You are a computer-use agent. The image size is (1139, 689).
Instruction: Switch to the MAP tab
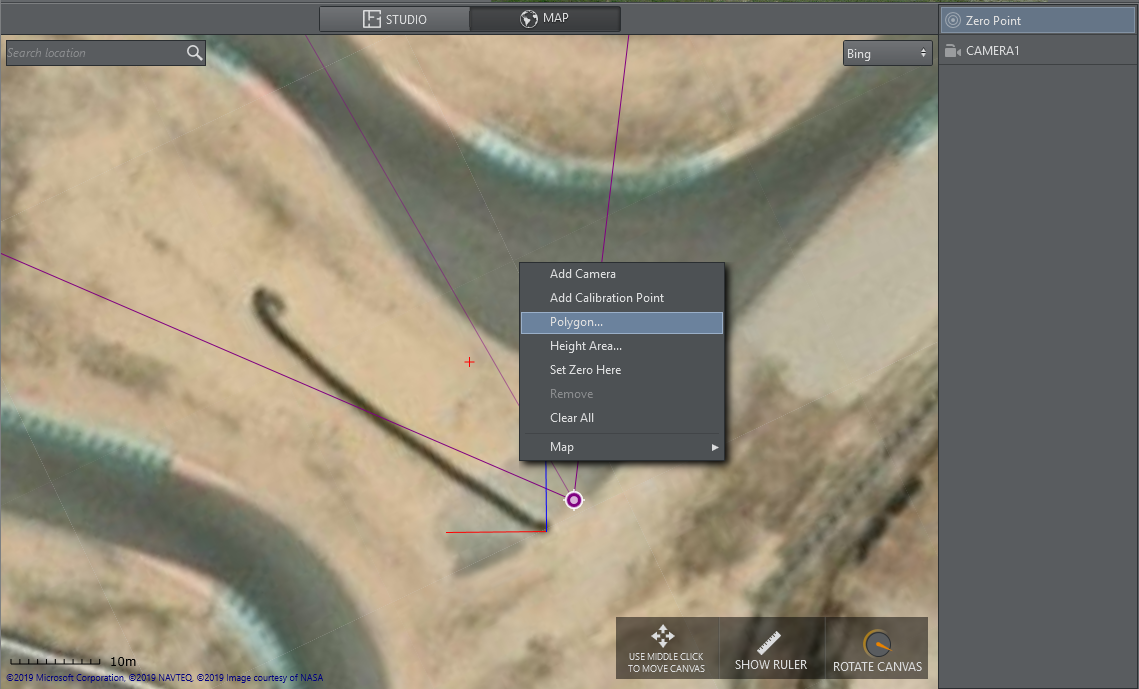click(x=545, y=19)
